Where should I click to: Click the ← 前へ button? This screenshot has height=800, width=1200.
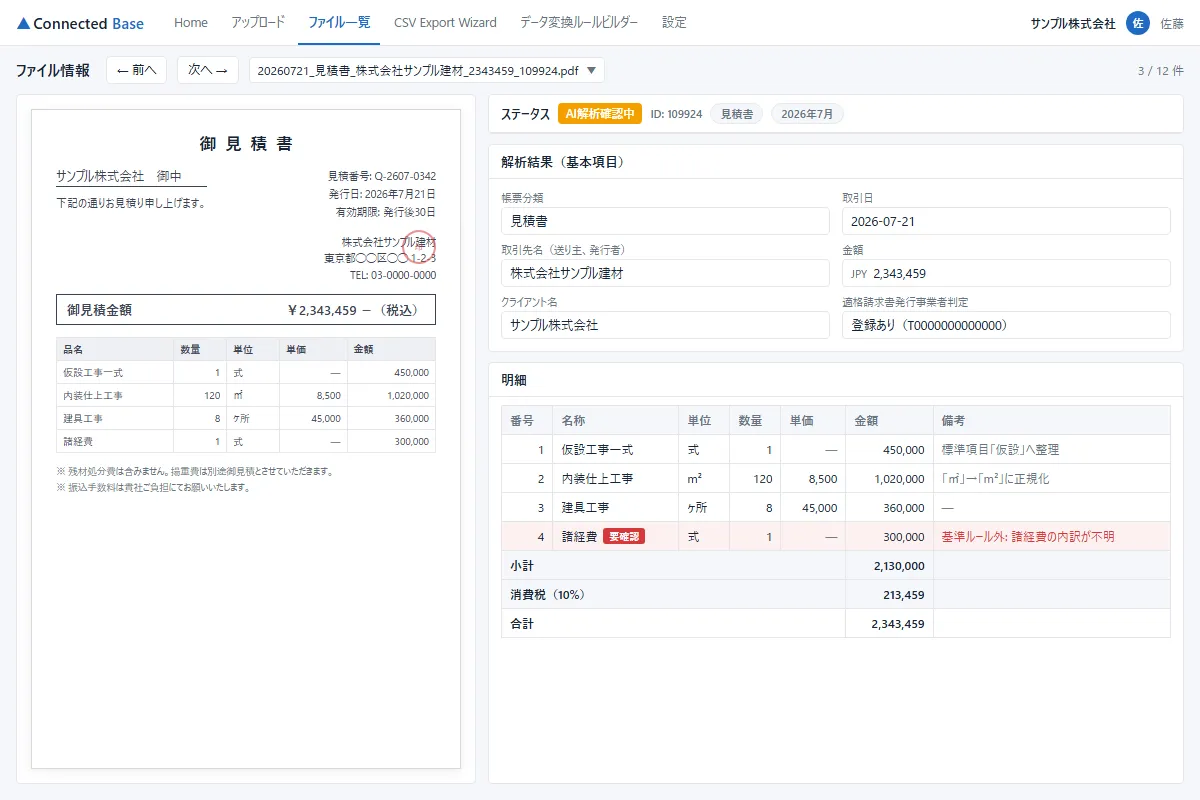tap(137, 70)
